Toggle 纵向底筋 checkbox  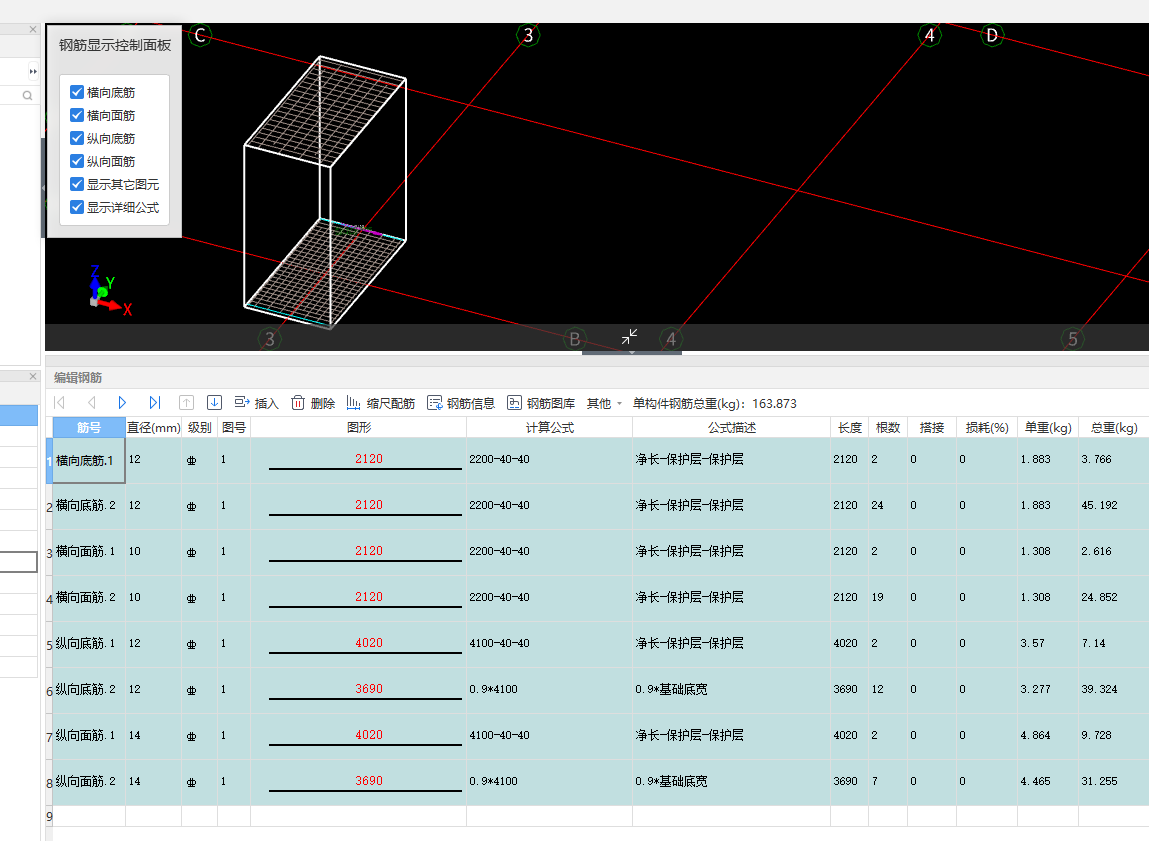point(77,138)
